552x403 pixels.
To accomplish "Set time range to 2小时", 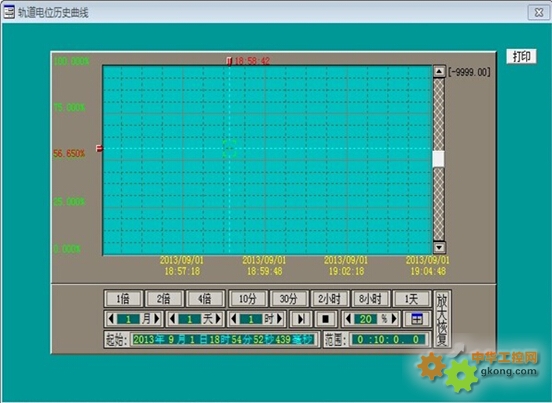I will tap(330, 299).
